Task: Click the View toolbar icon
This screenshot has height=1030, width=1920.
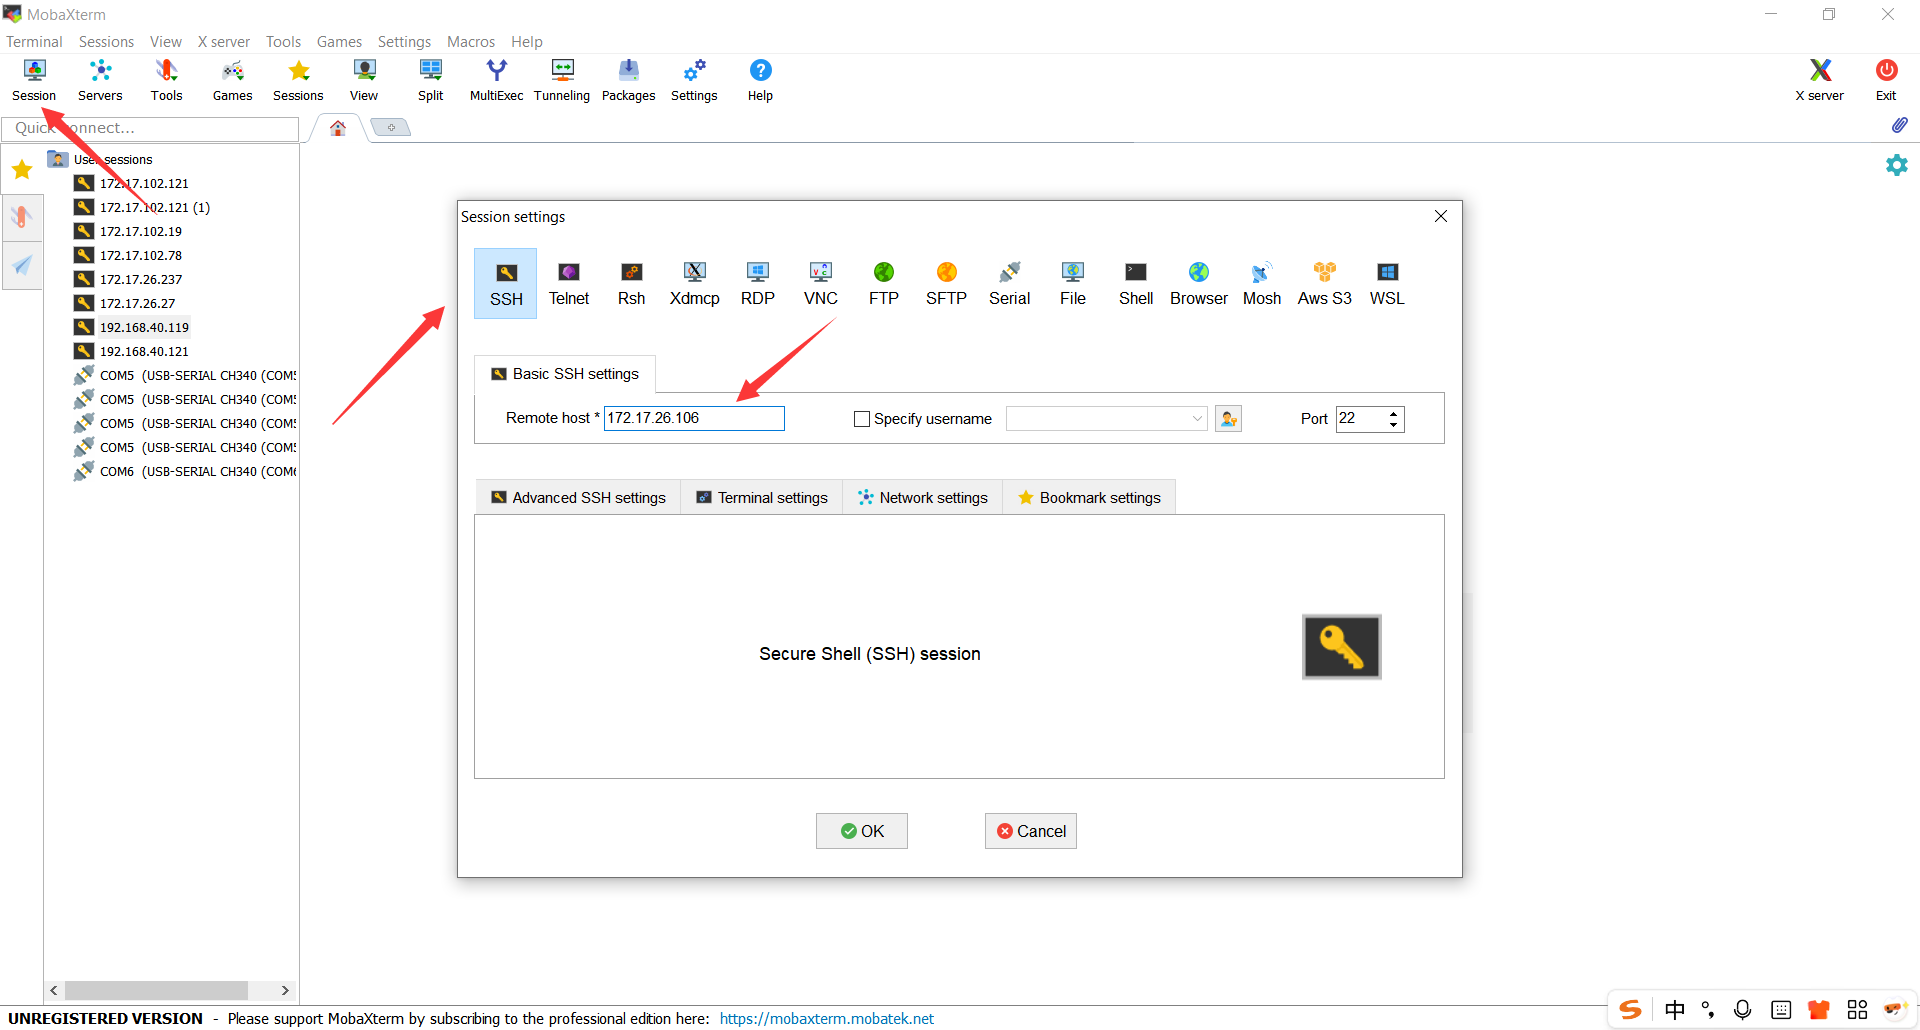Action: click(x=364, y=80)
